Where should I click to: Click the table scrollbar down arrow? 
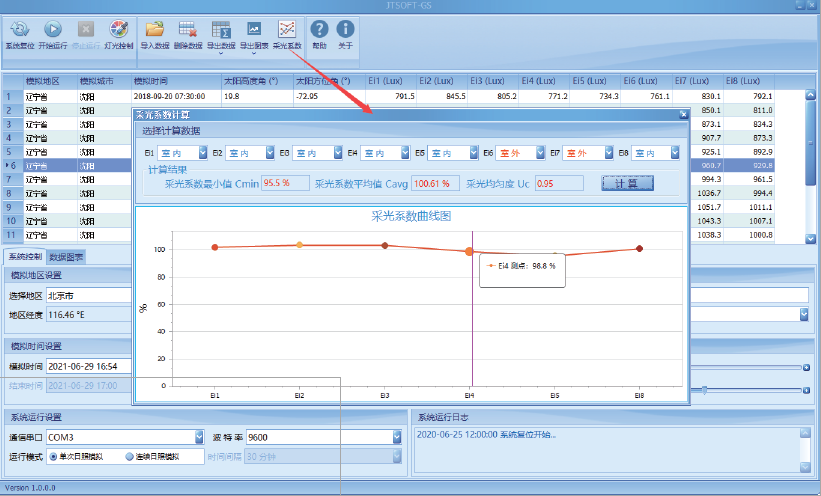pyautogui.click(x=810, y=238)
